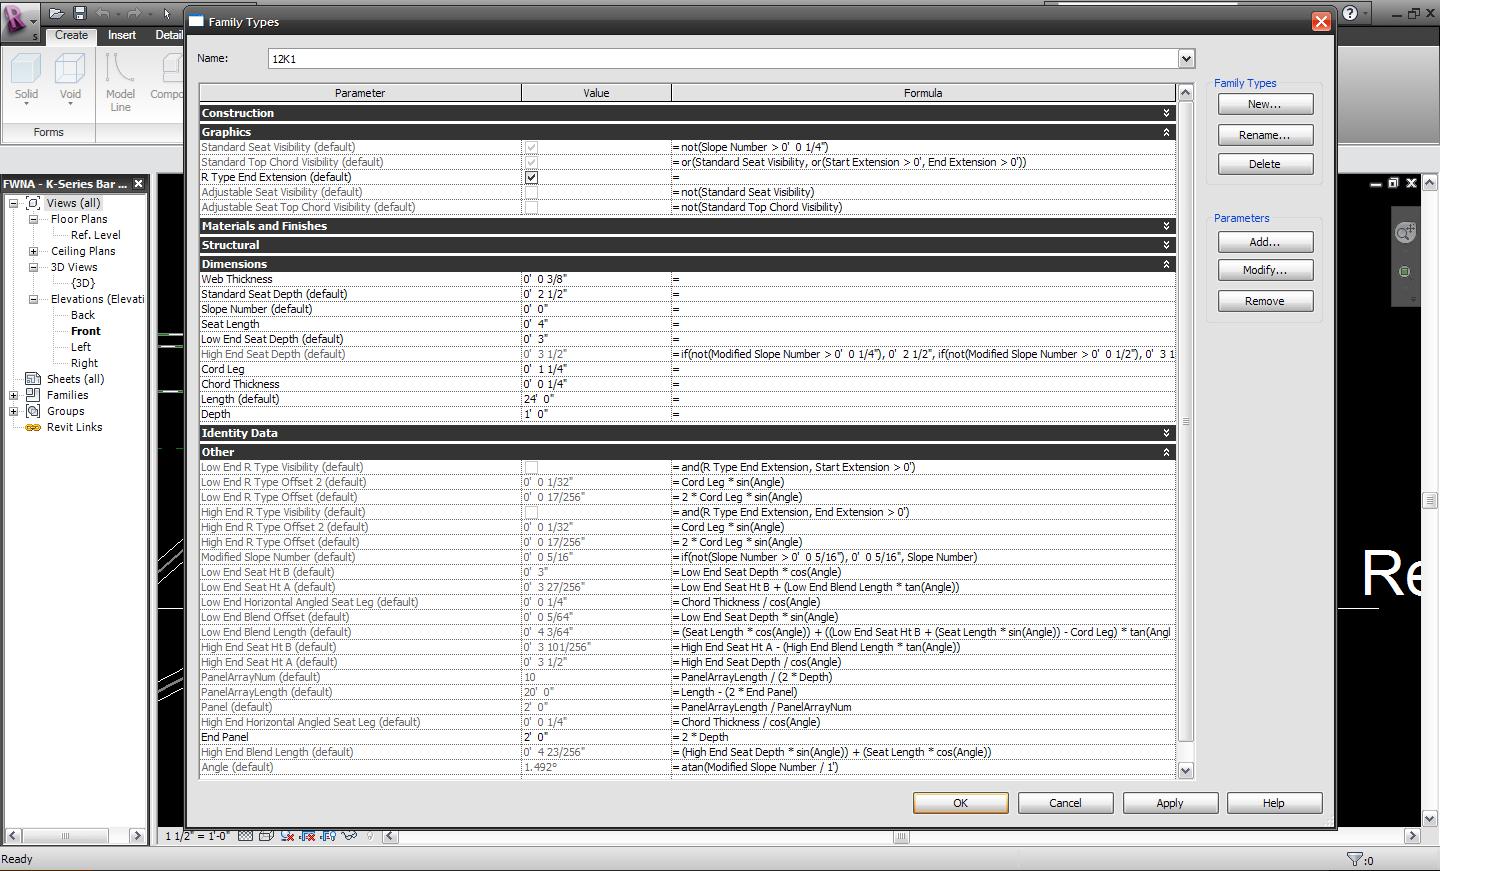Select the Back elevation view
The width and height of the screenshot is (1488, 871).
point(83,315)
